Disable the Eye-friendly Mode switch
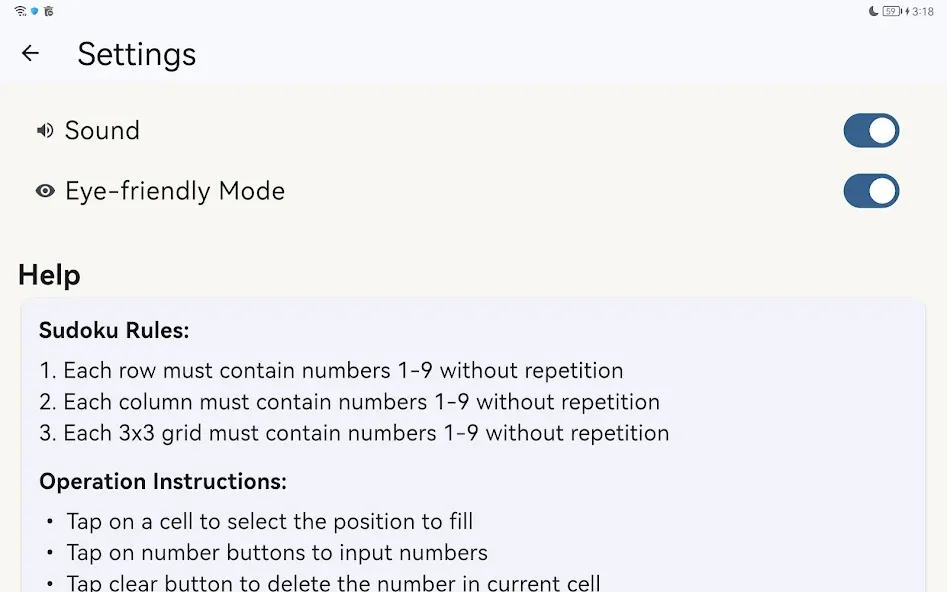The image size is (947, 592). click(871, 191)
